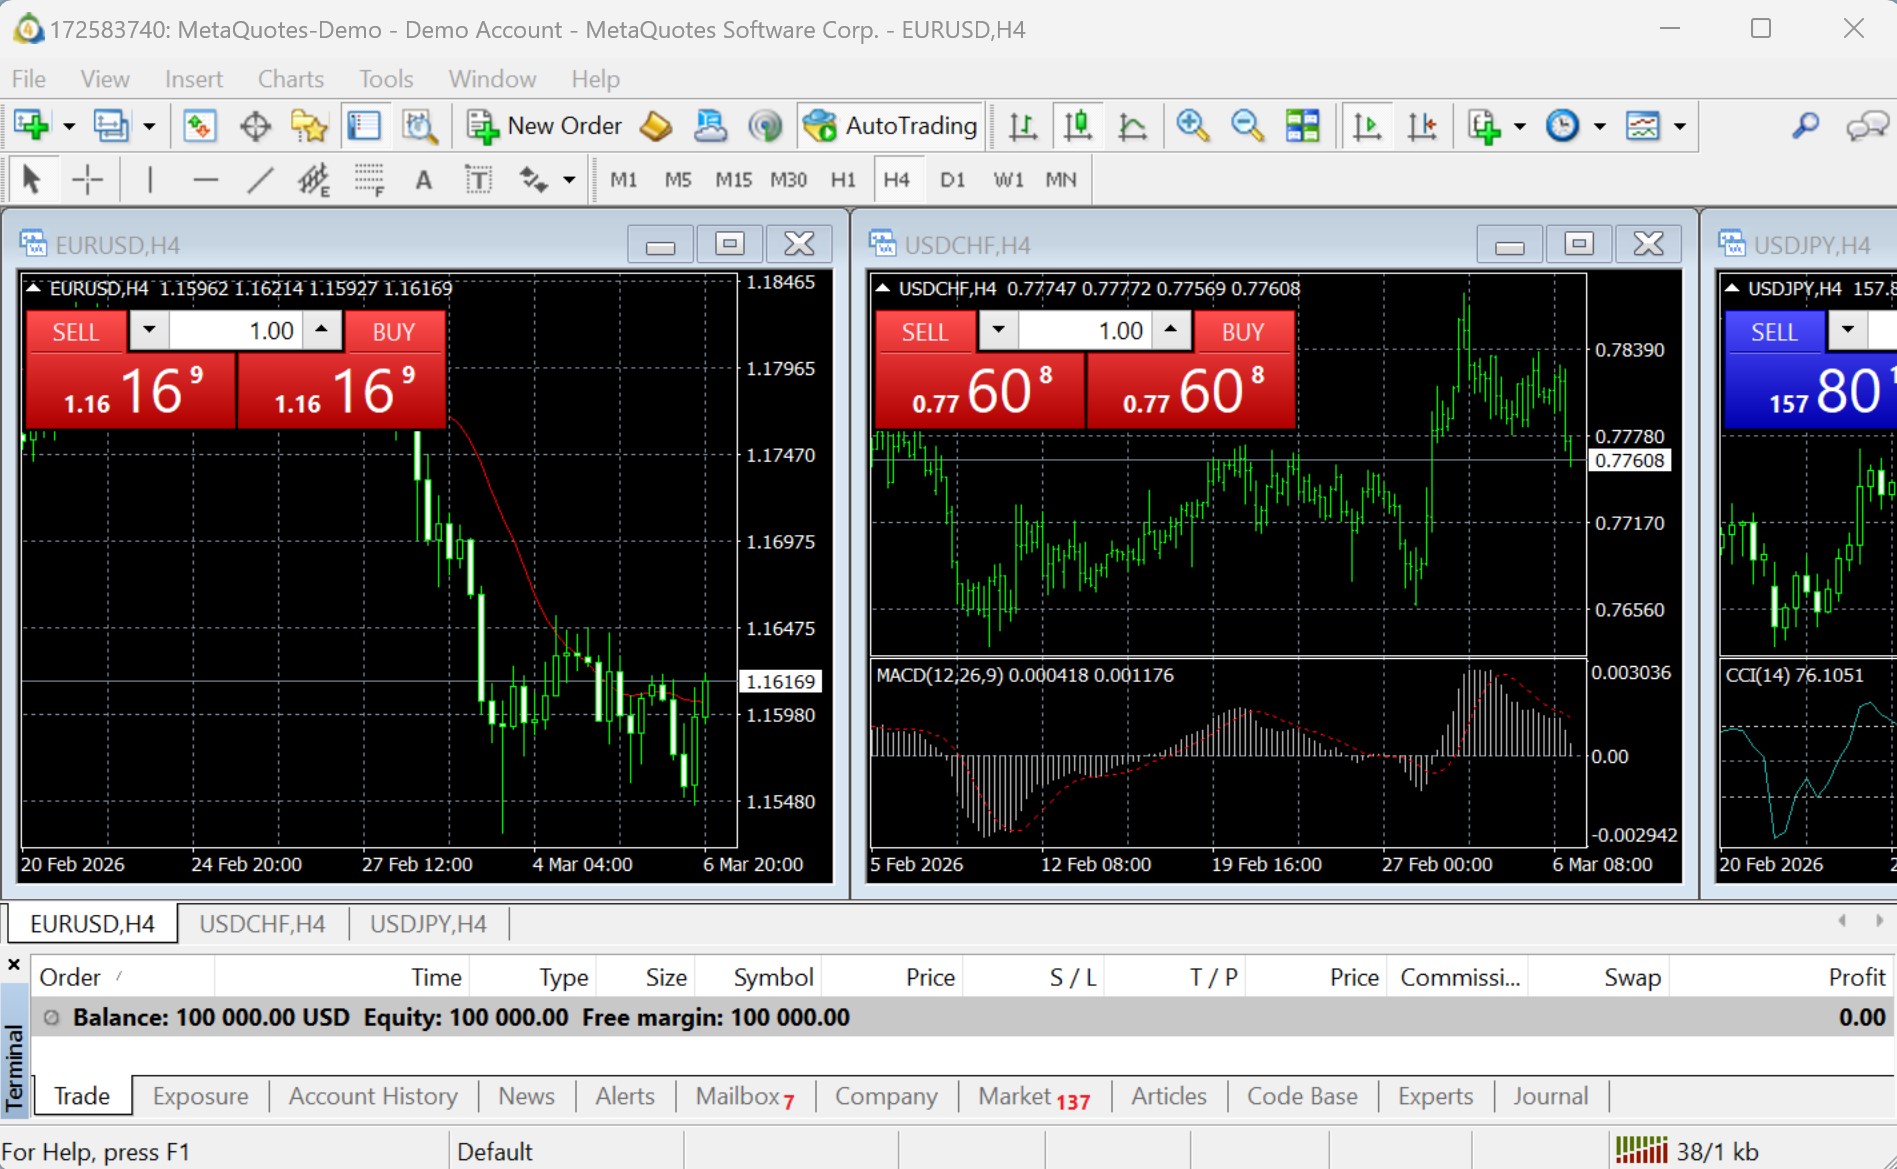Select the horizontal line drawing tool
This screenshot has height=1169, width=1897.
[x=205, y=179]
